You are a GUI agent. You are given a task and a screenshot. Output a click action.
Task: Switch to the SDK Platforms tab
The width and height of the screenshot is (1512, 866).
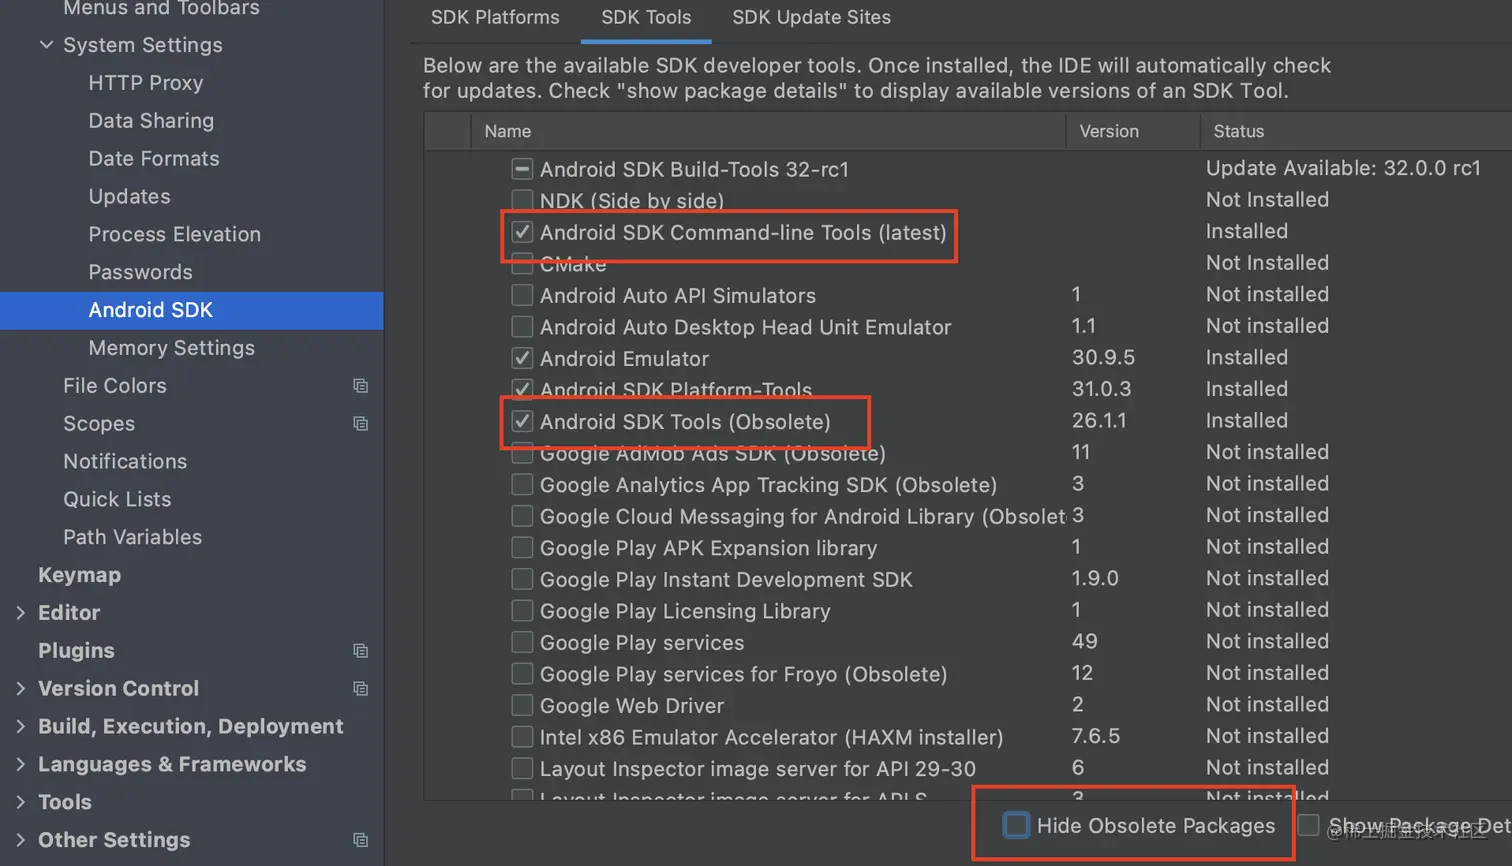[495, 18]
